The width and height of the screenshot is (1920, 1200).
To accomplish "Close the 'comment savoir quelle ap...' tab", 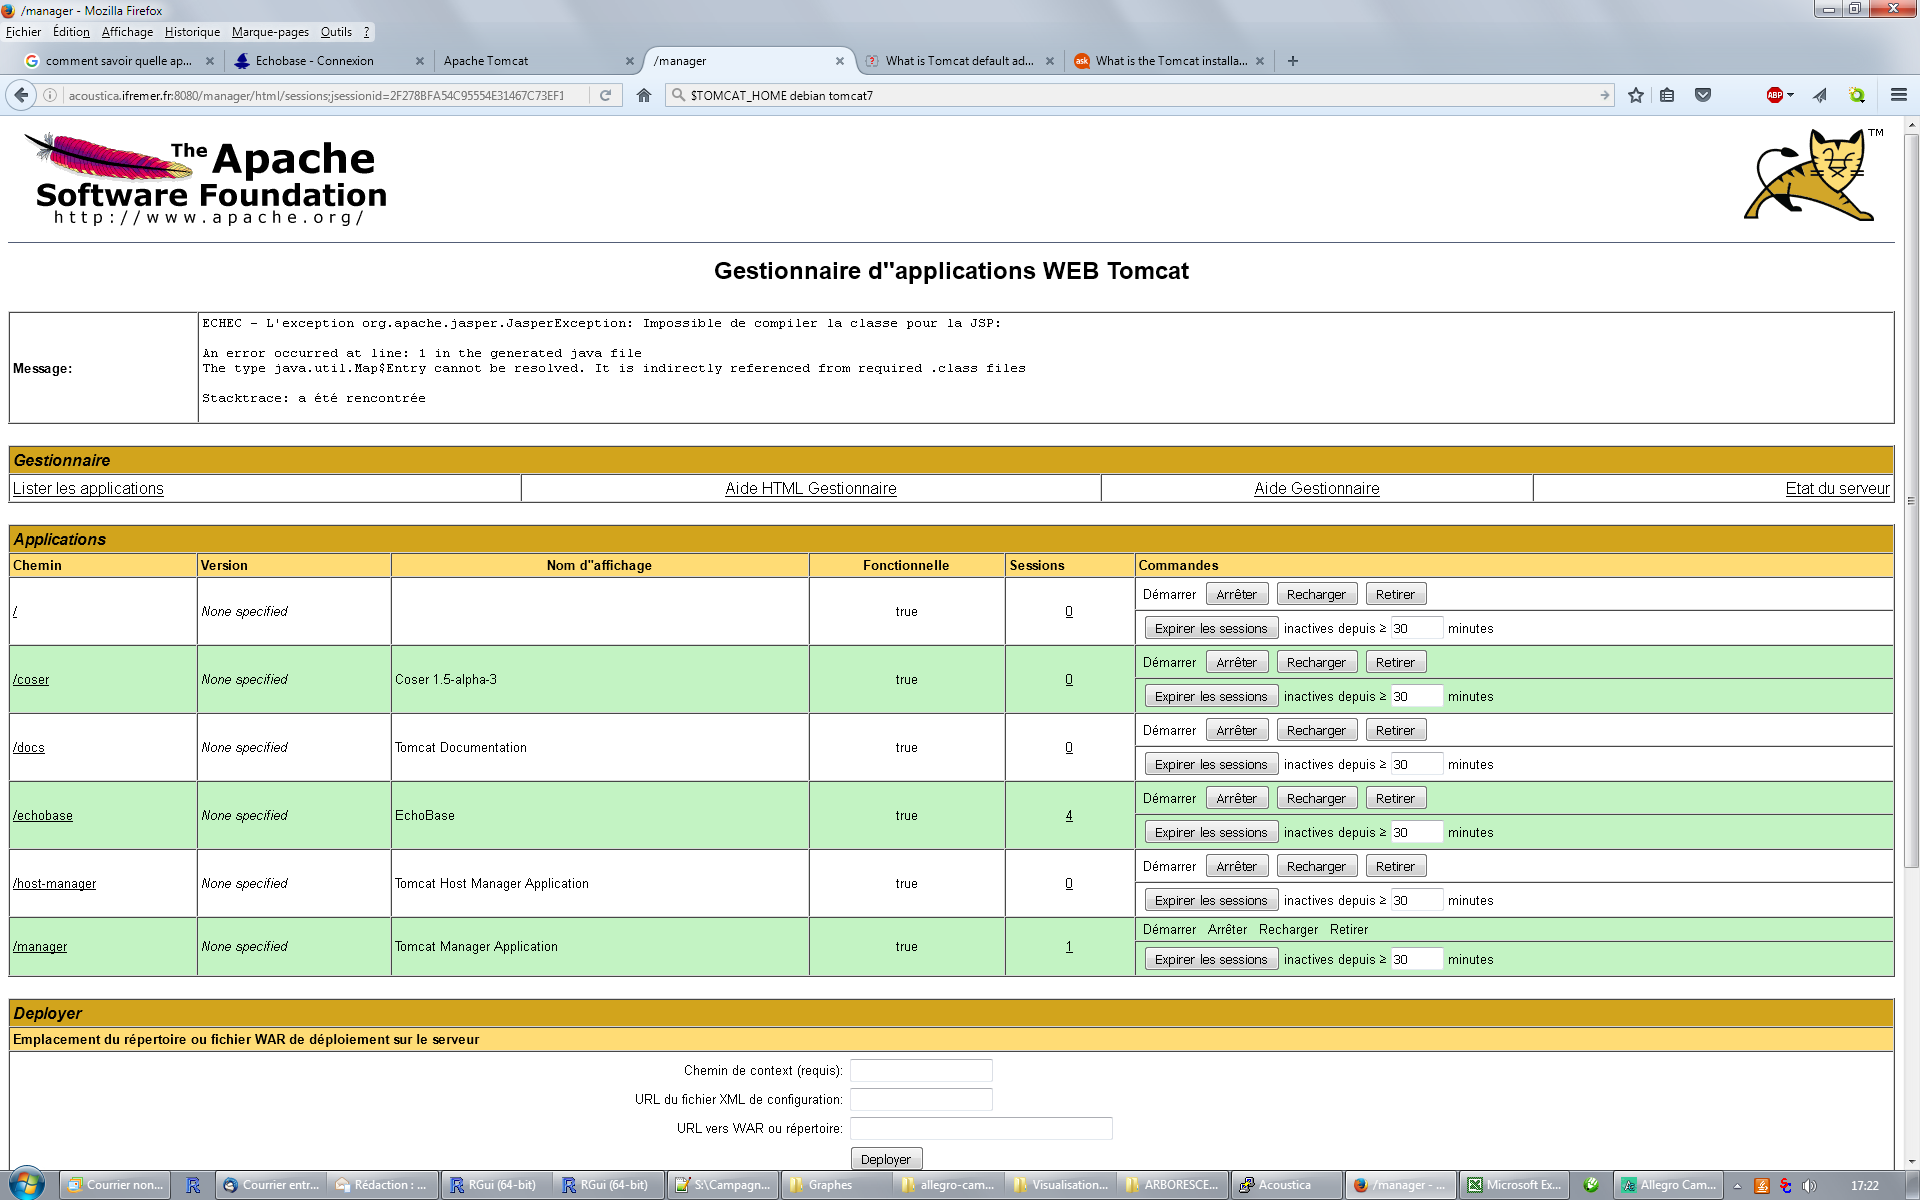I will [210, 61].
